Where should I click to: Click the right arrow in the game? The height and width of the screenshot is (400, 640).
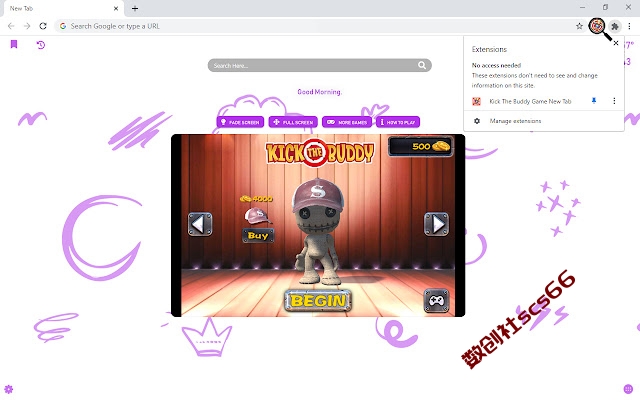point(436,224)
